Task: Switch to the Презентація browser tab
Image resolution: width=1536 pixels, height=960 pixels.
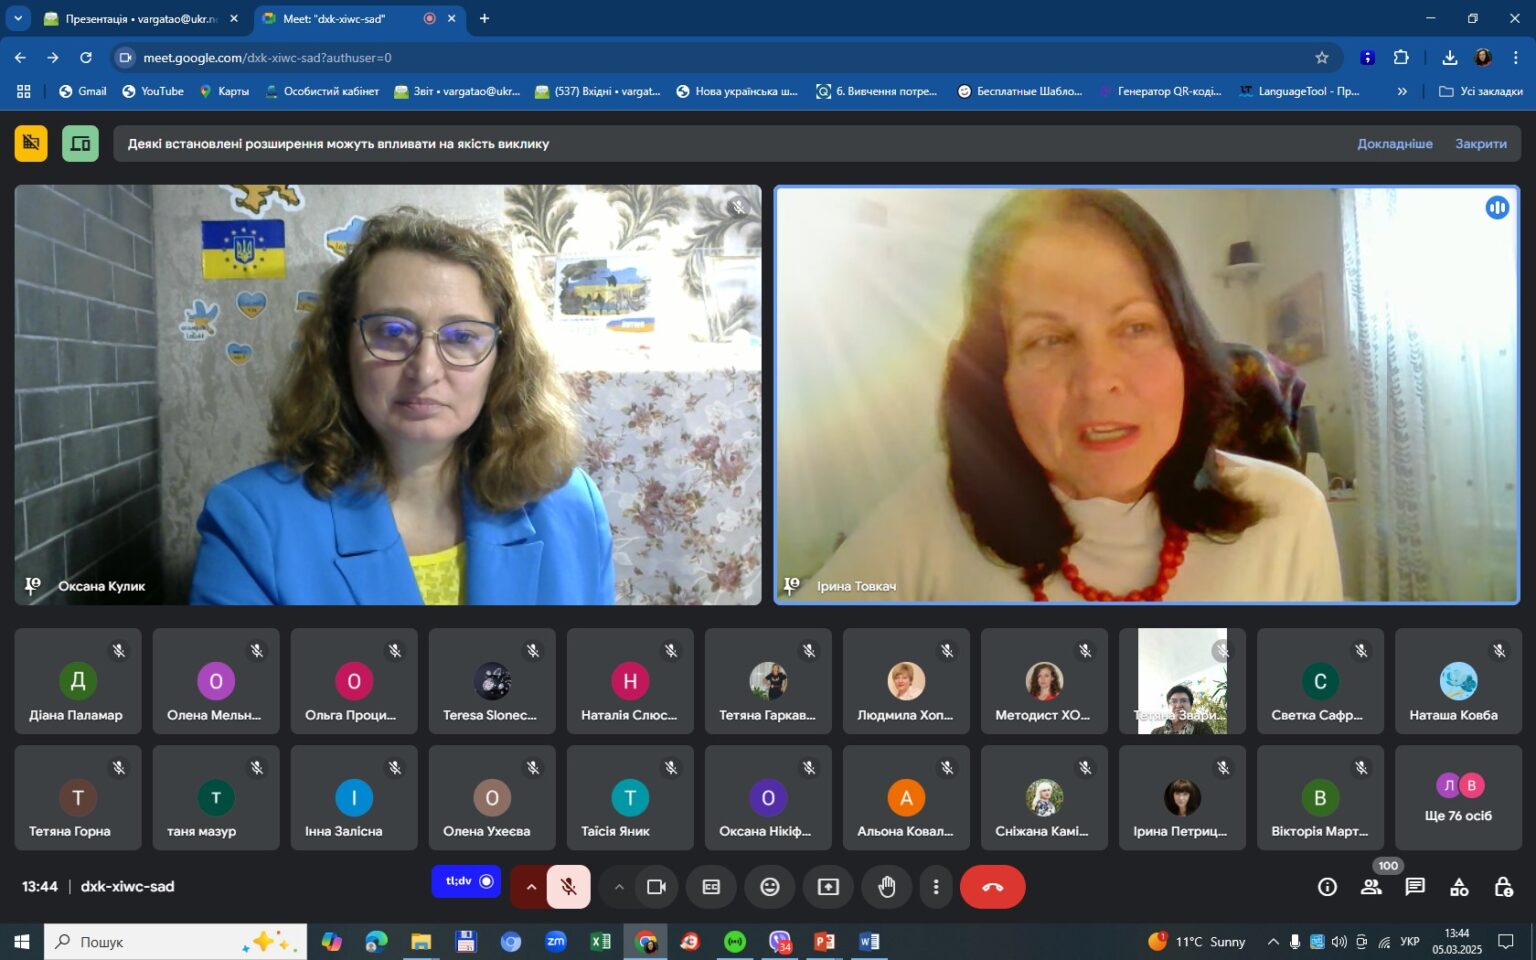Action: pyautogui.click(x=142, y=18)
